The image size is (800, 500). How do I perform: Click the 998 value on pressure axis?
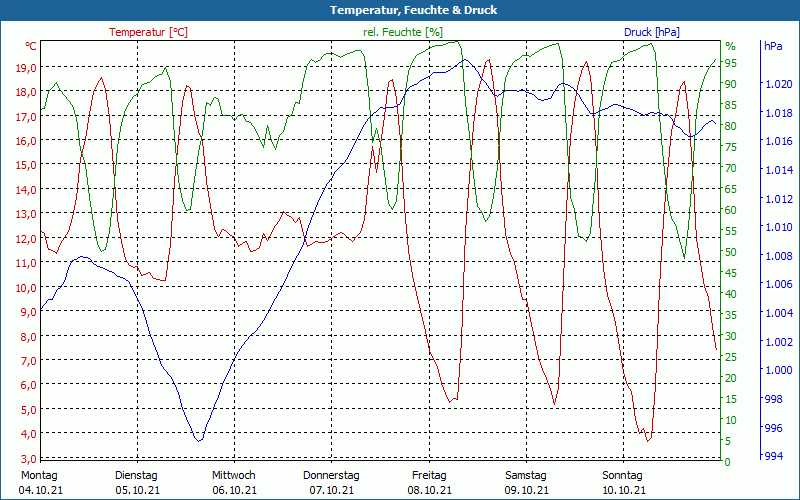(774, 399)
